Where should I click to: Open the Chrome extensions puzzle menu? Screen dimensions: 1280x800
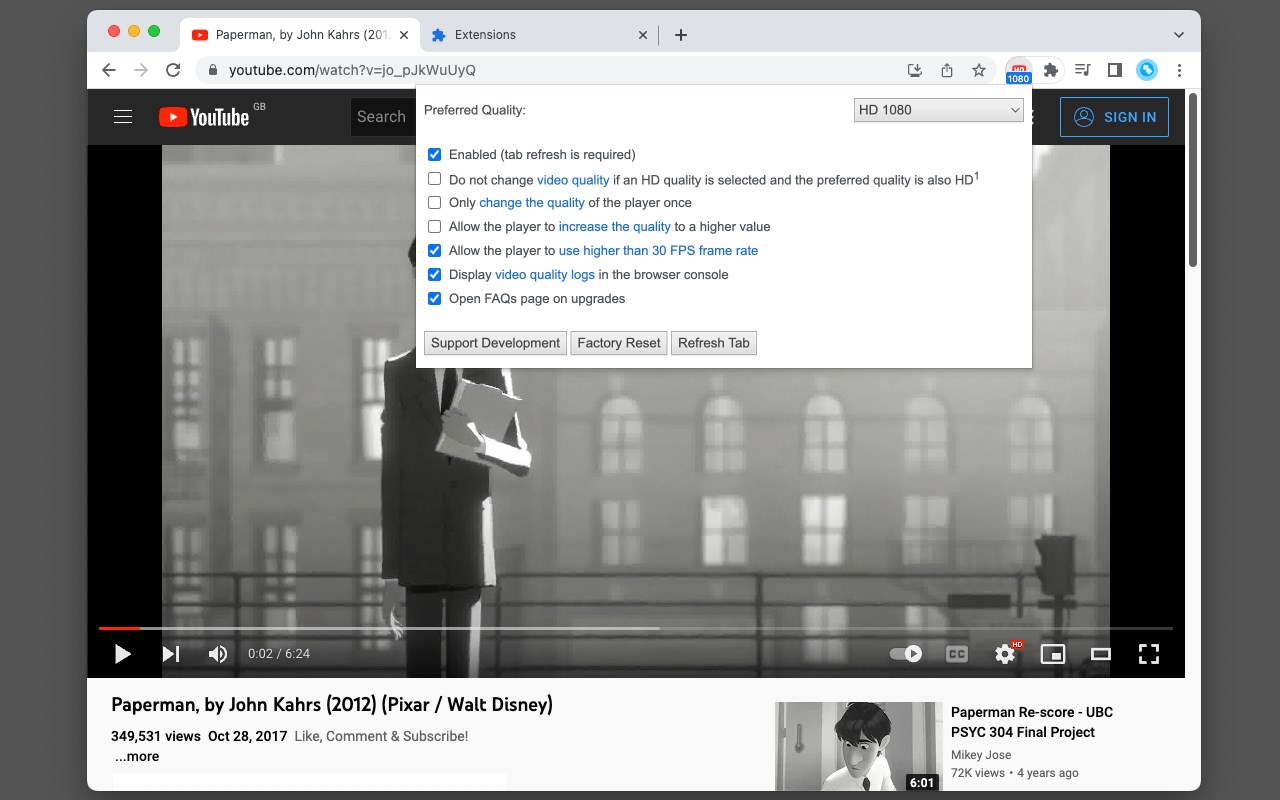(1050, 70)
